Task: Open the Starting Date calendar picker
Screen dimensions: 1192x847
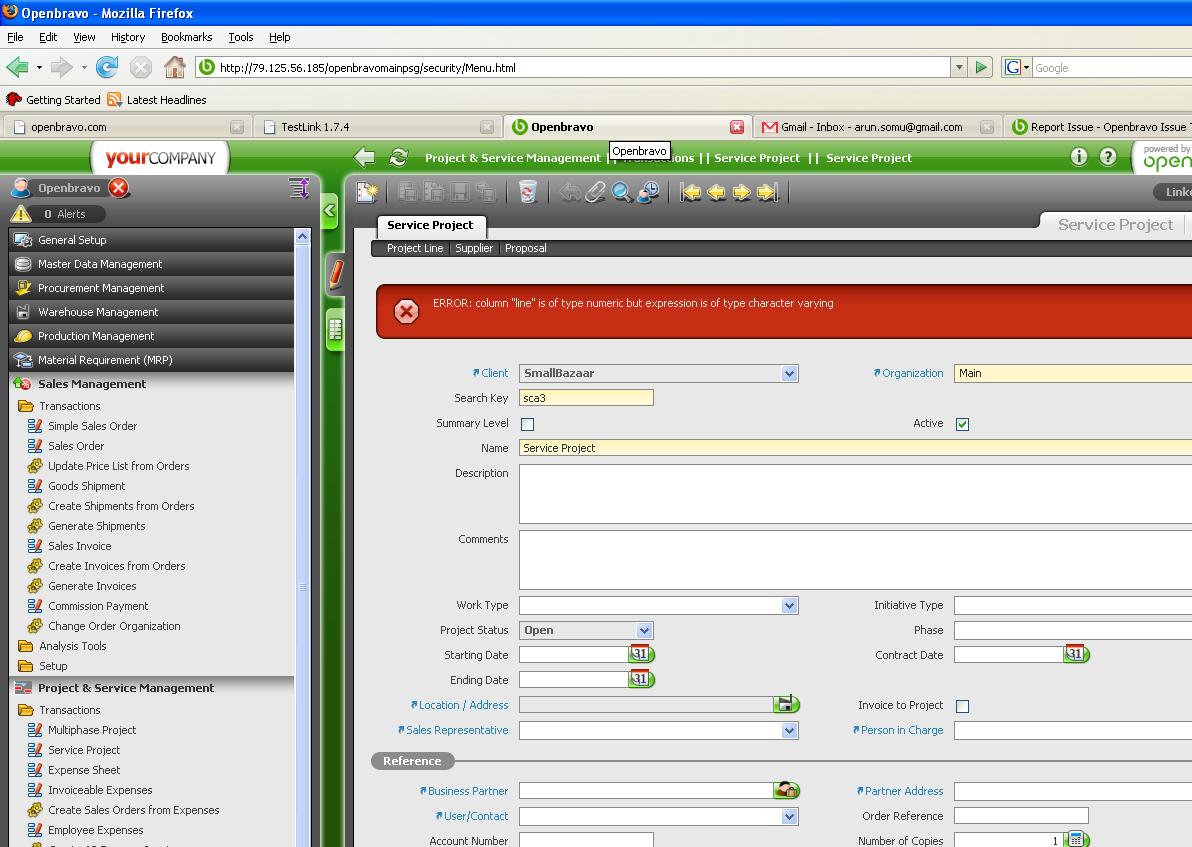Action: click(640, 654)
